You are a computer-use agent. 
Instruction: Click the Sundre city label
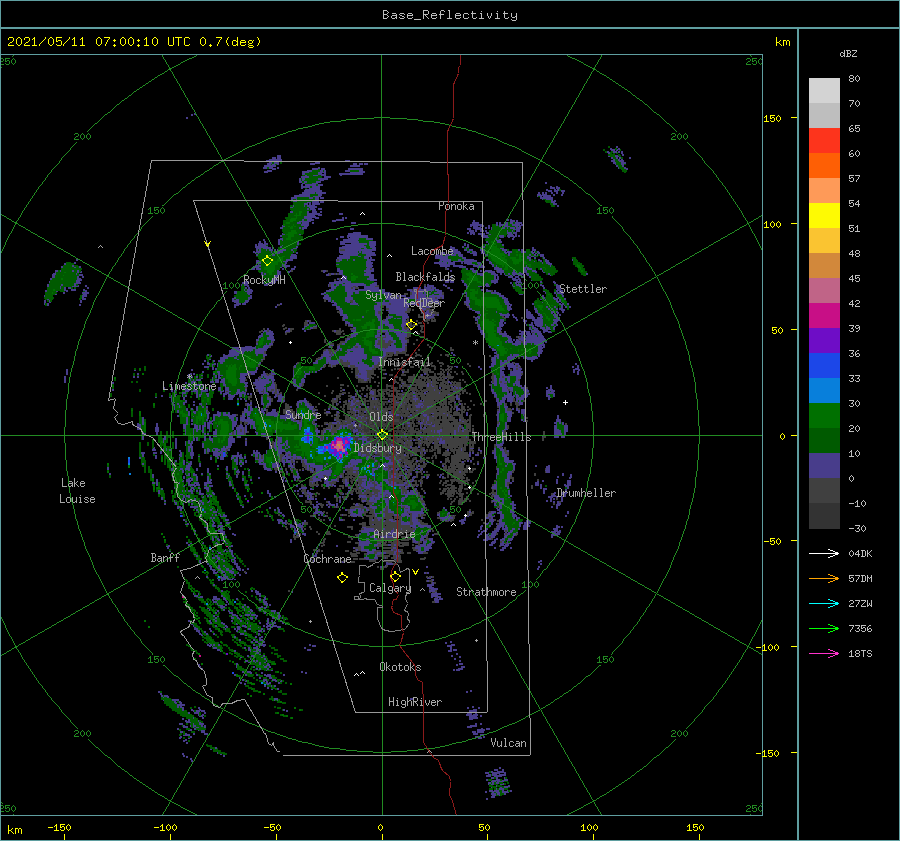point(303,414)
